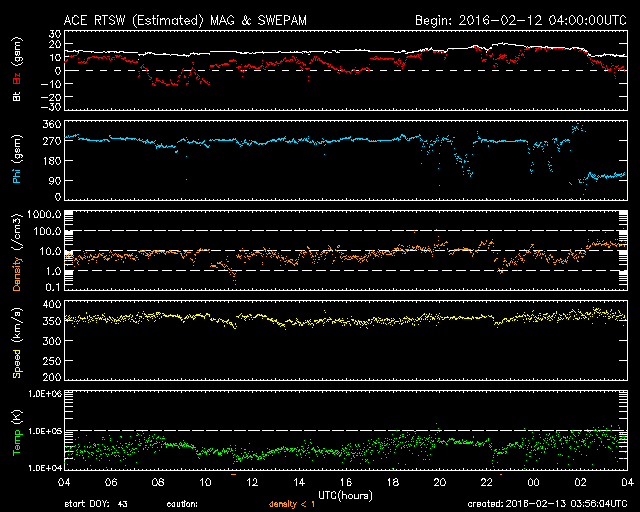Image resolution: width=640 pixels, height=512 pixels.
Task: Click the 00 hour tick on time axis
Action: 534,482
